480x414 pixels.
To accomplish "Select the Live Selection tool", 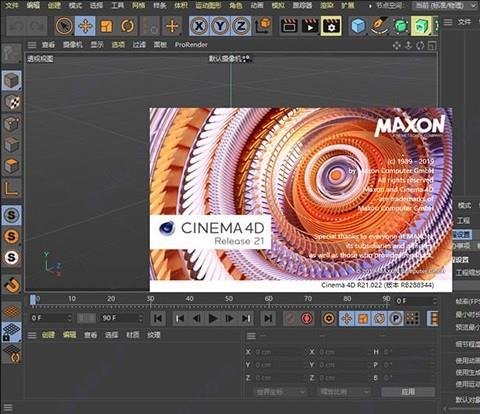I will [x=64, y=26].
